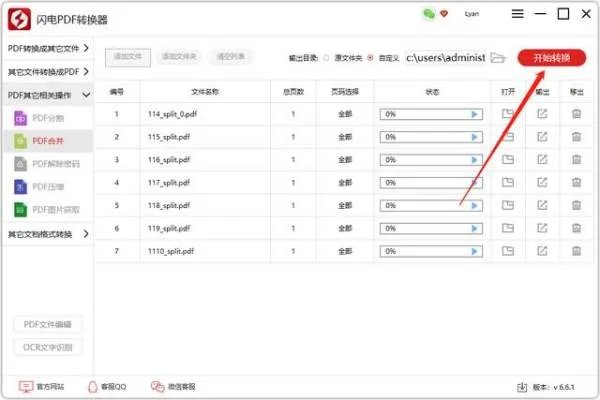Choose the PDF解除密码 unlock tool

(x=48, y=164)
